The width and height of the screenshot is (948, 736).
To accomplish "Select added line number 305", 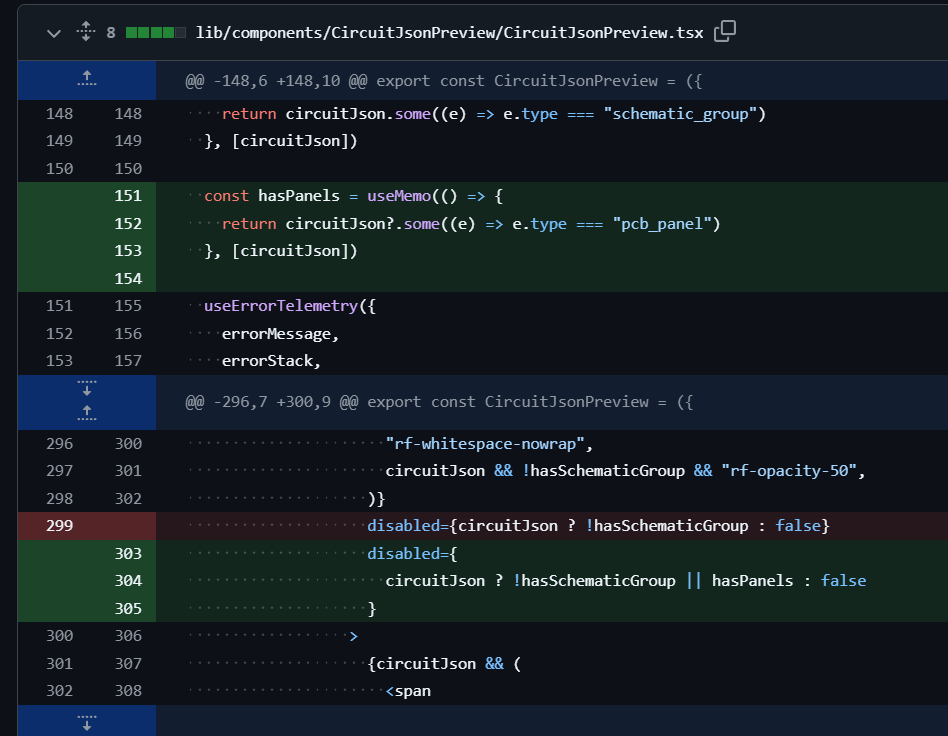I will coord(128,608).
